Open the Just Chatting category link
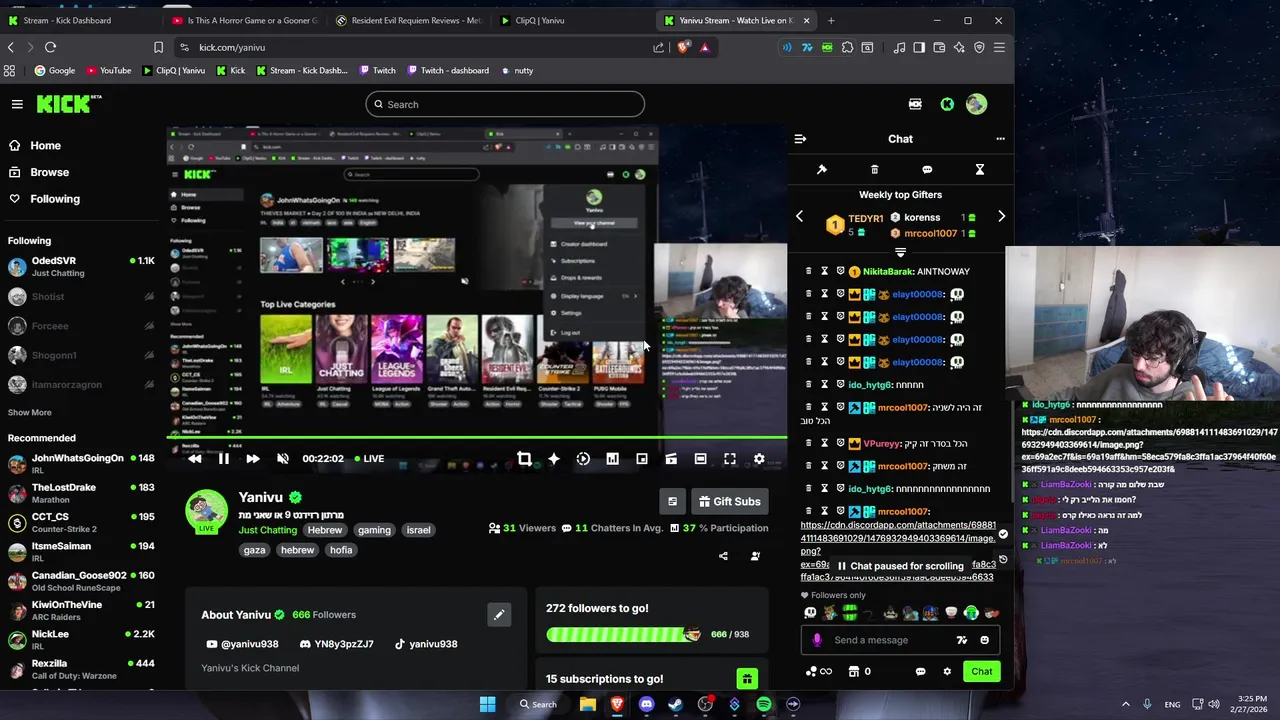Screen dimensions: 1280x720 [x=268, y=530]
